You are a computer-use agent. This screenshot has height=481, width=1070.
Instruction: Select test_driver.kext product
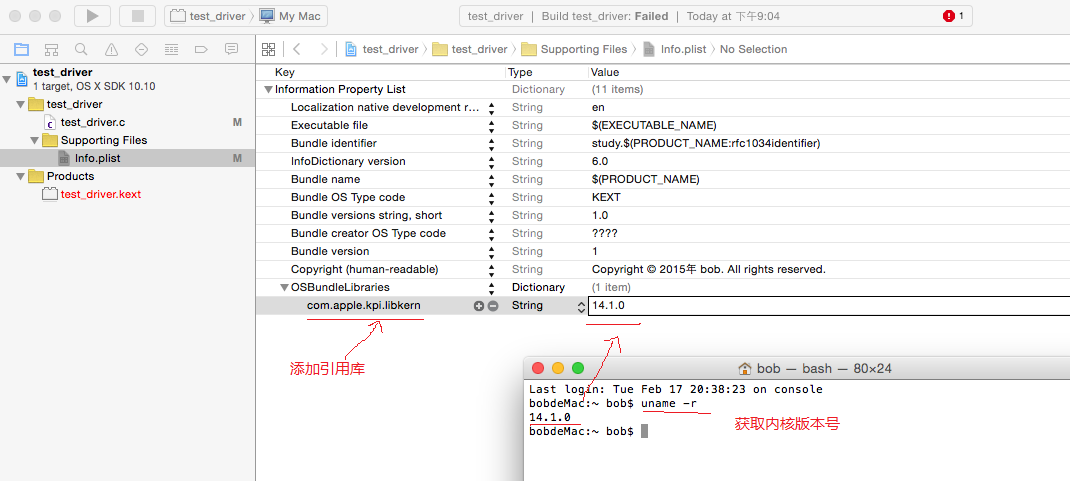[x=100, y=194]
